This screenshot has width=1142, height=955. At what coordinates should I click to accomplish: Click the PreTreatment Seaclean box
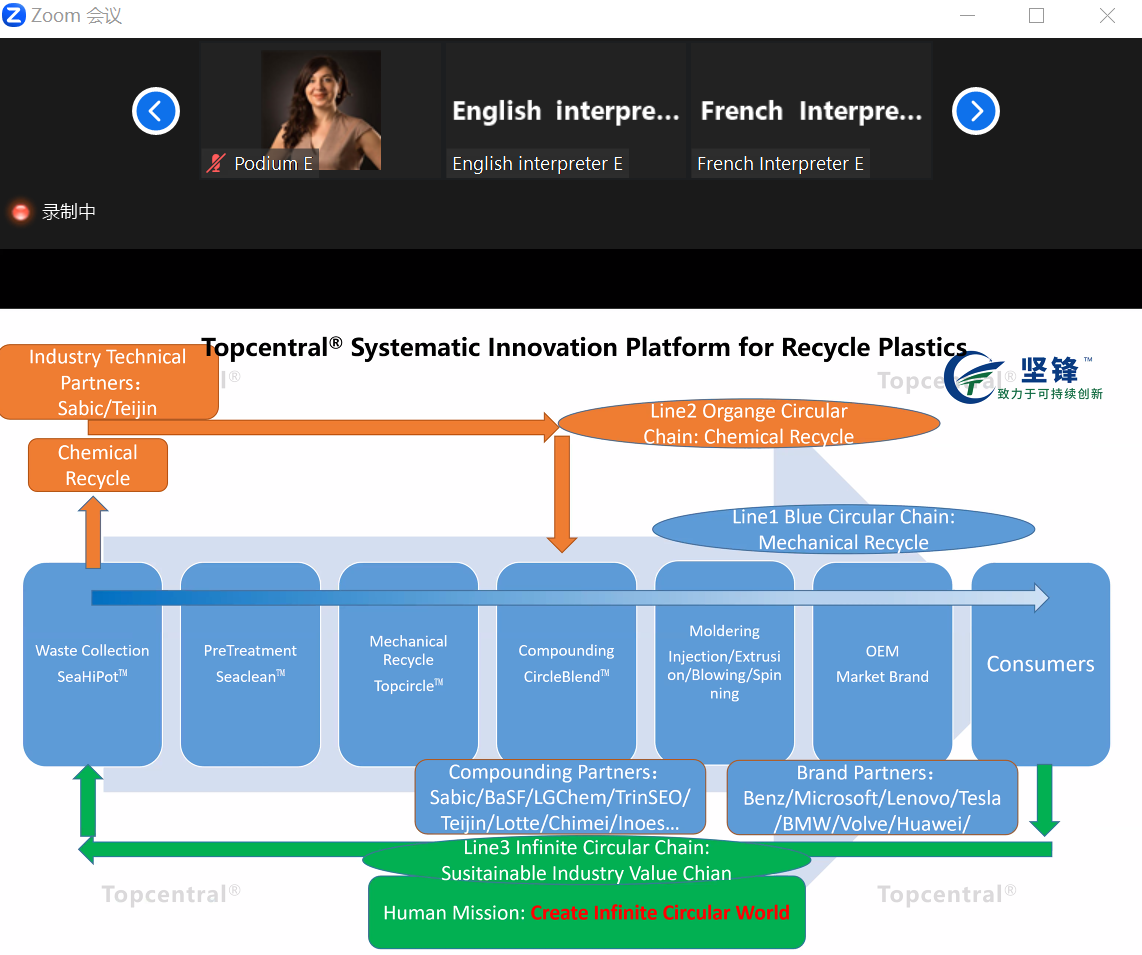tap(251, 664)
